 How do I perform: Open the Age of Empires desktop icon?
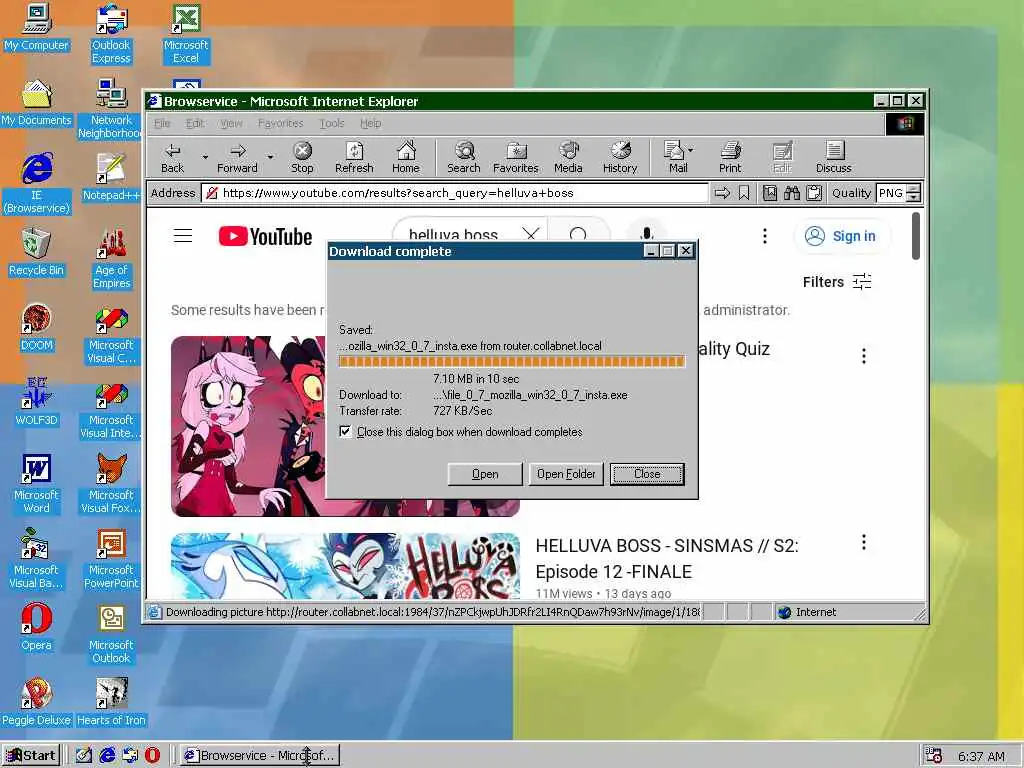coord(112,259)
